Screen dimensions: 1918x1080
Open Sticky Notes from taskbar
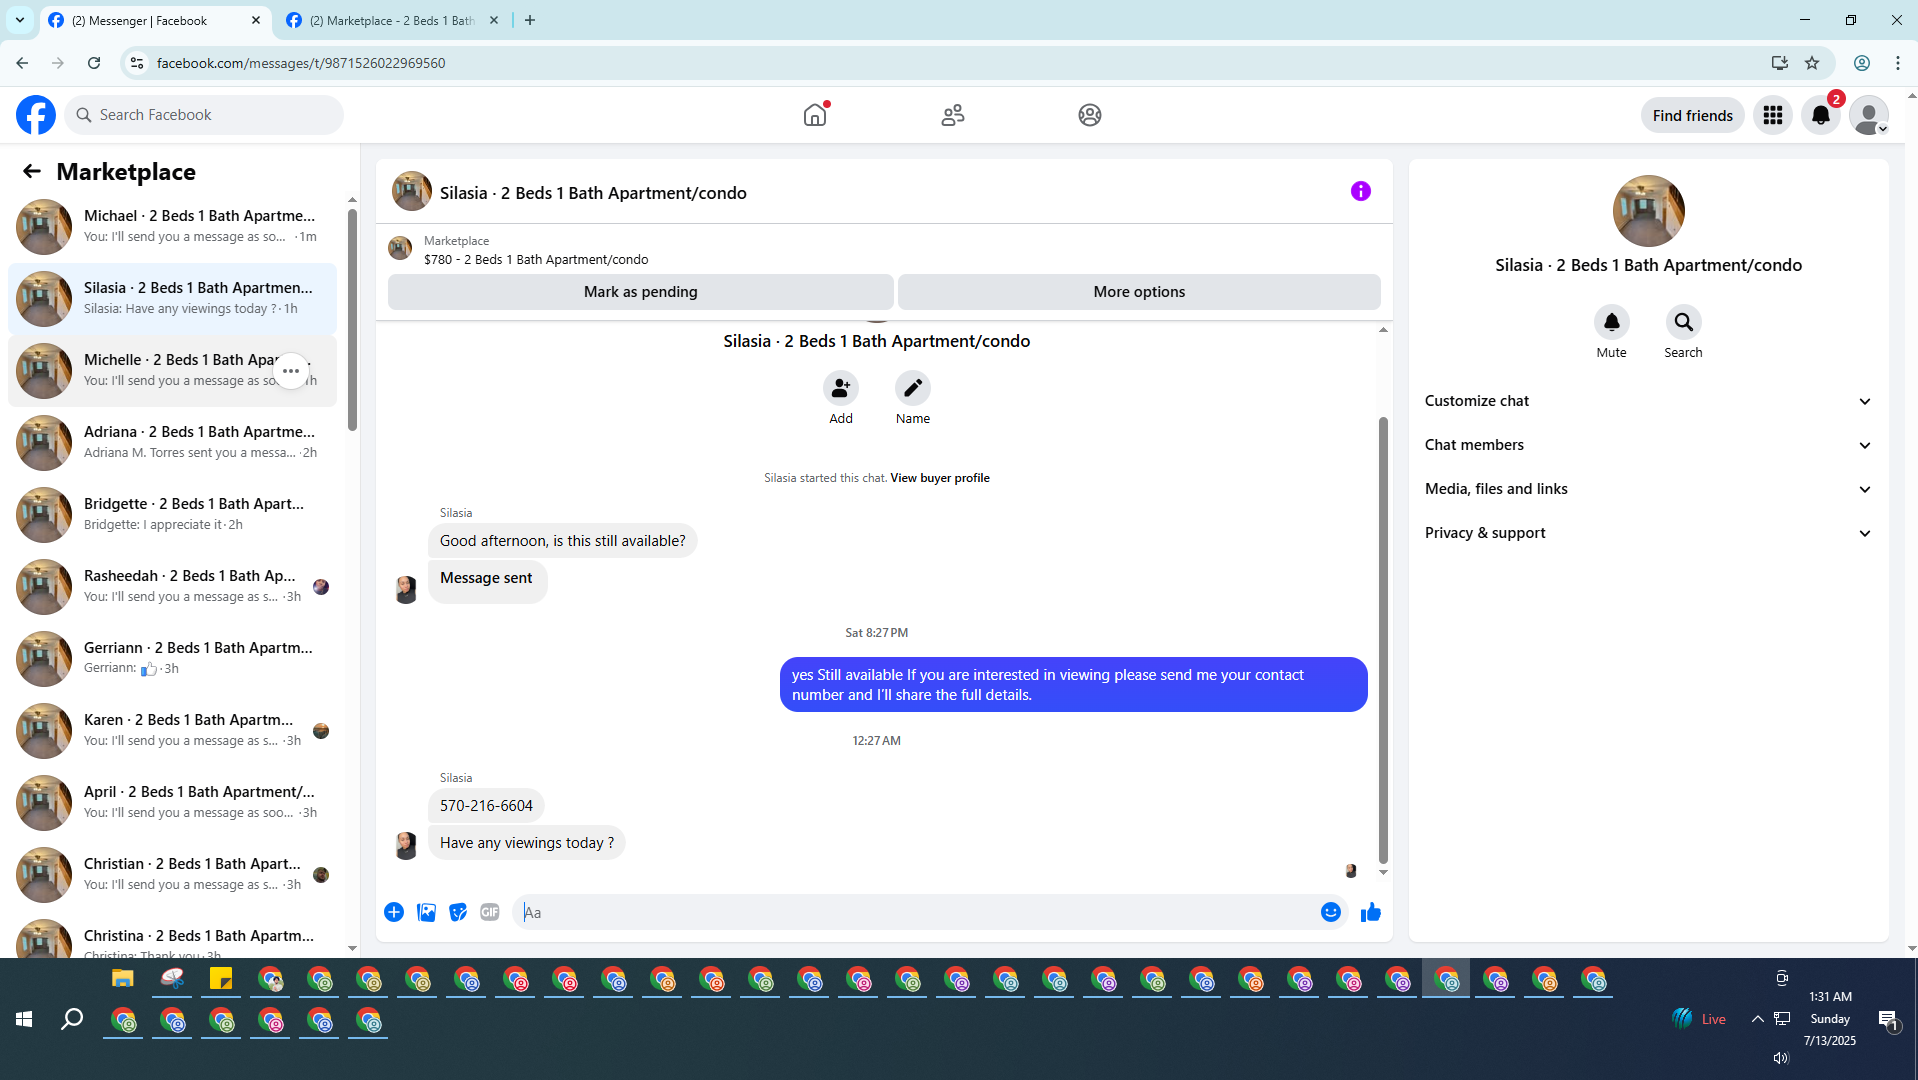coord(221,979)
